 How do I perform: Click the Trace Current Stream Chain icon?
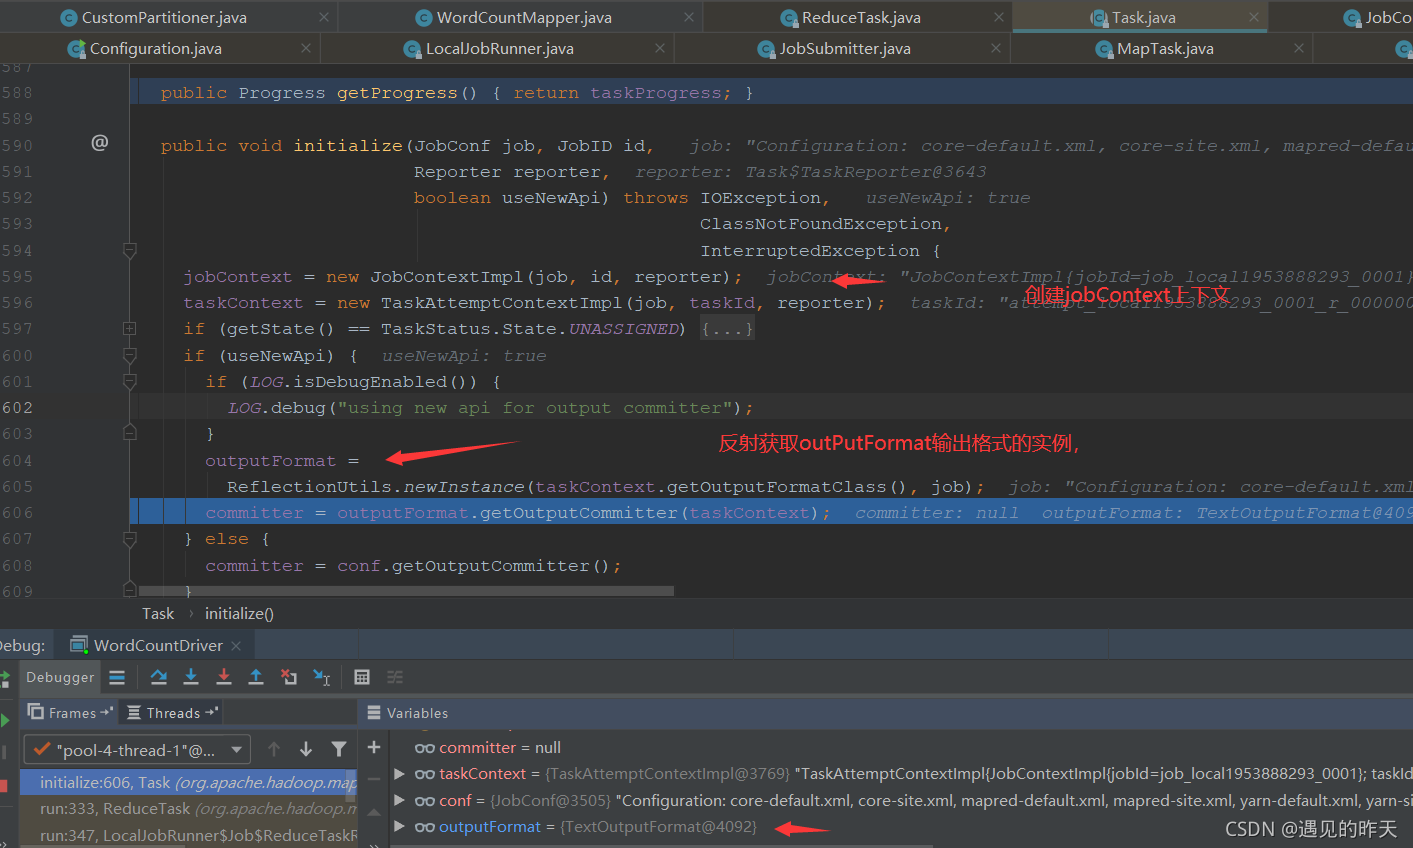(395, 677)
